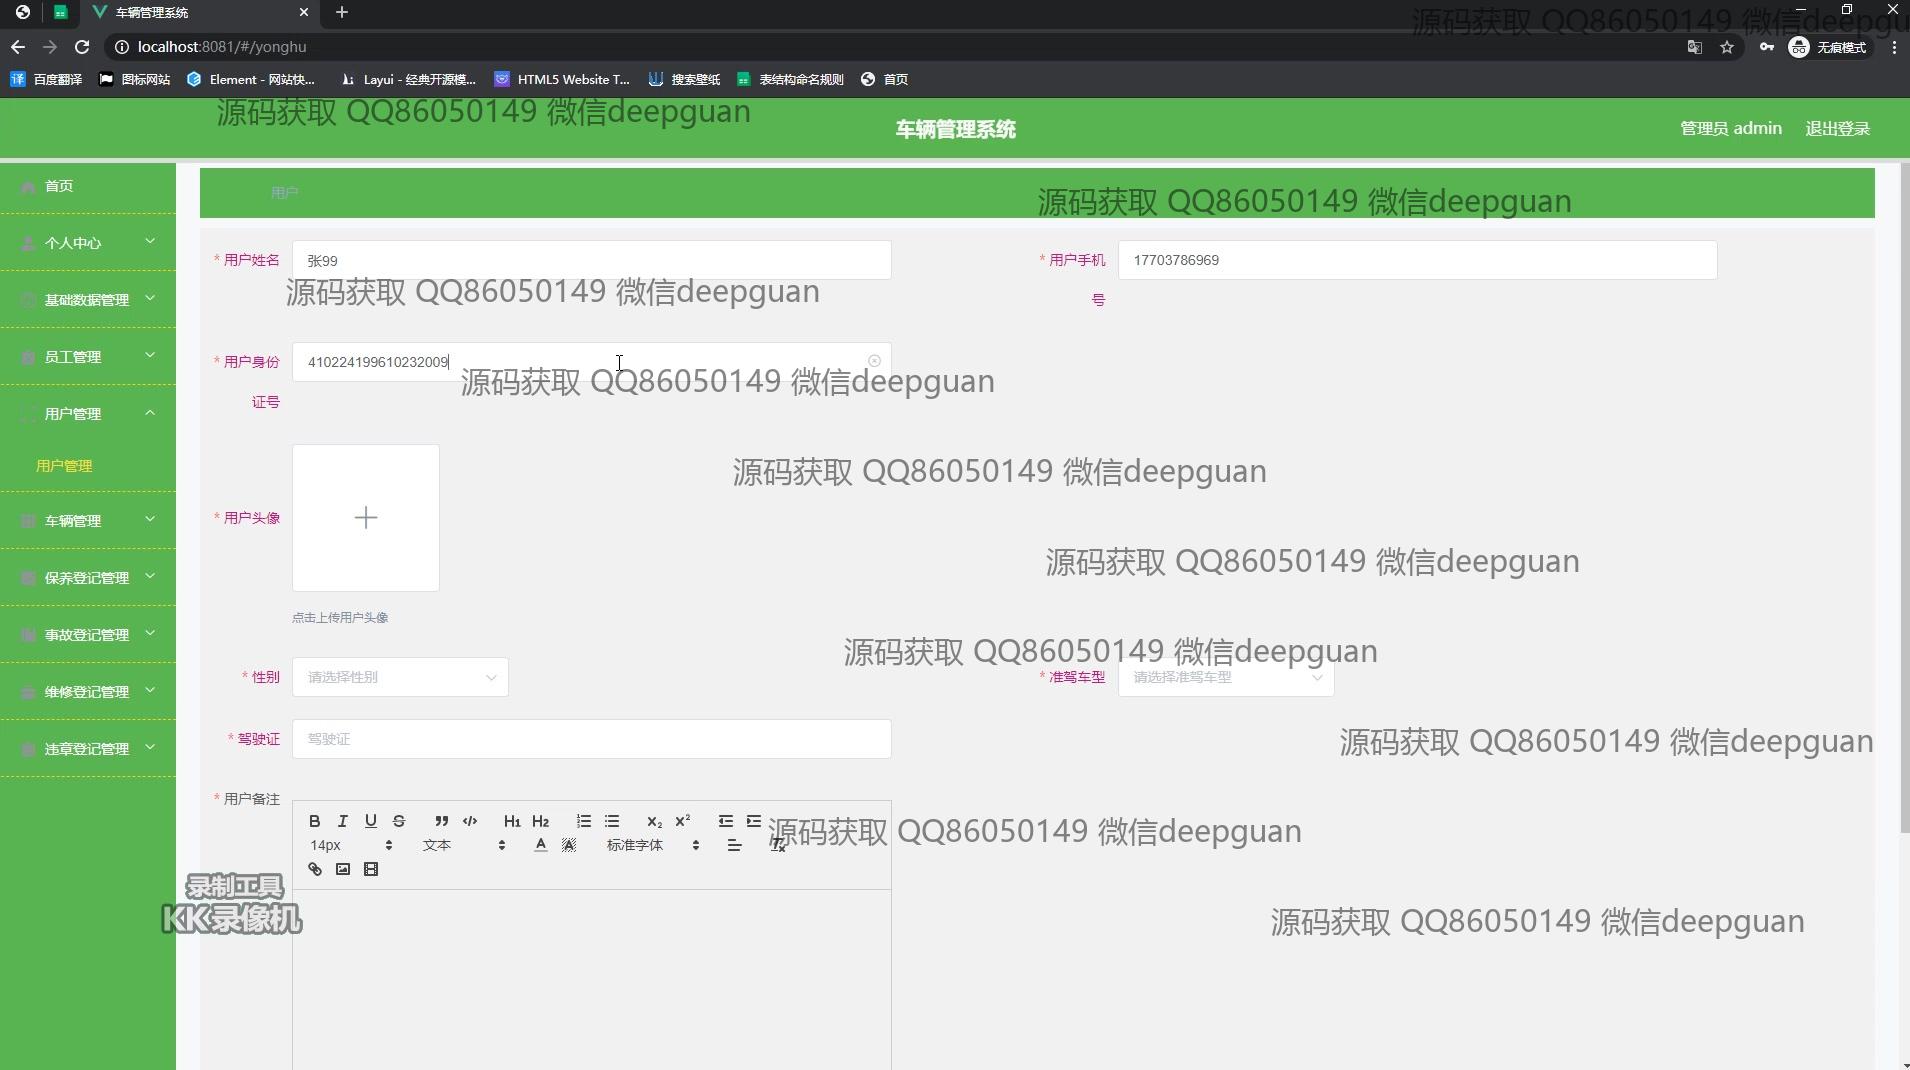1910x1070 pixels.
Task: Open the 性别 gender dropdown
Action: [x=400, y=677]
